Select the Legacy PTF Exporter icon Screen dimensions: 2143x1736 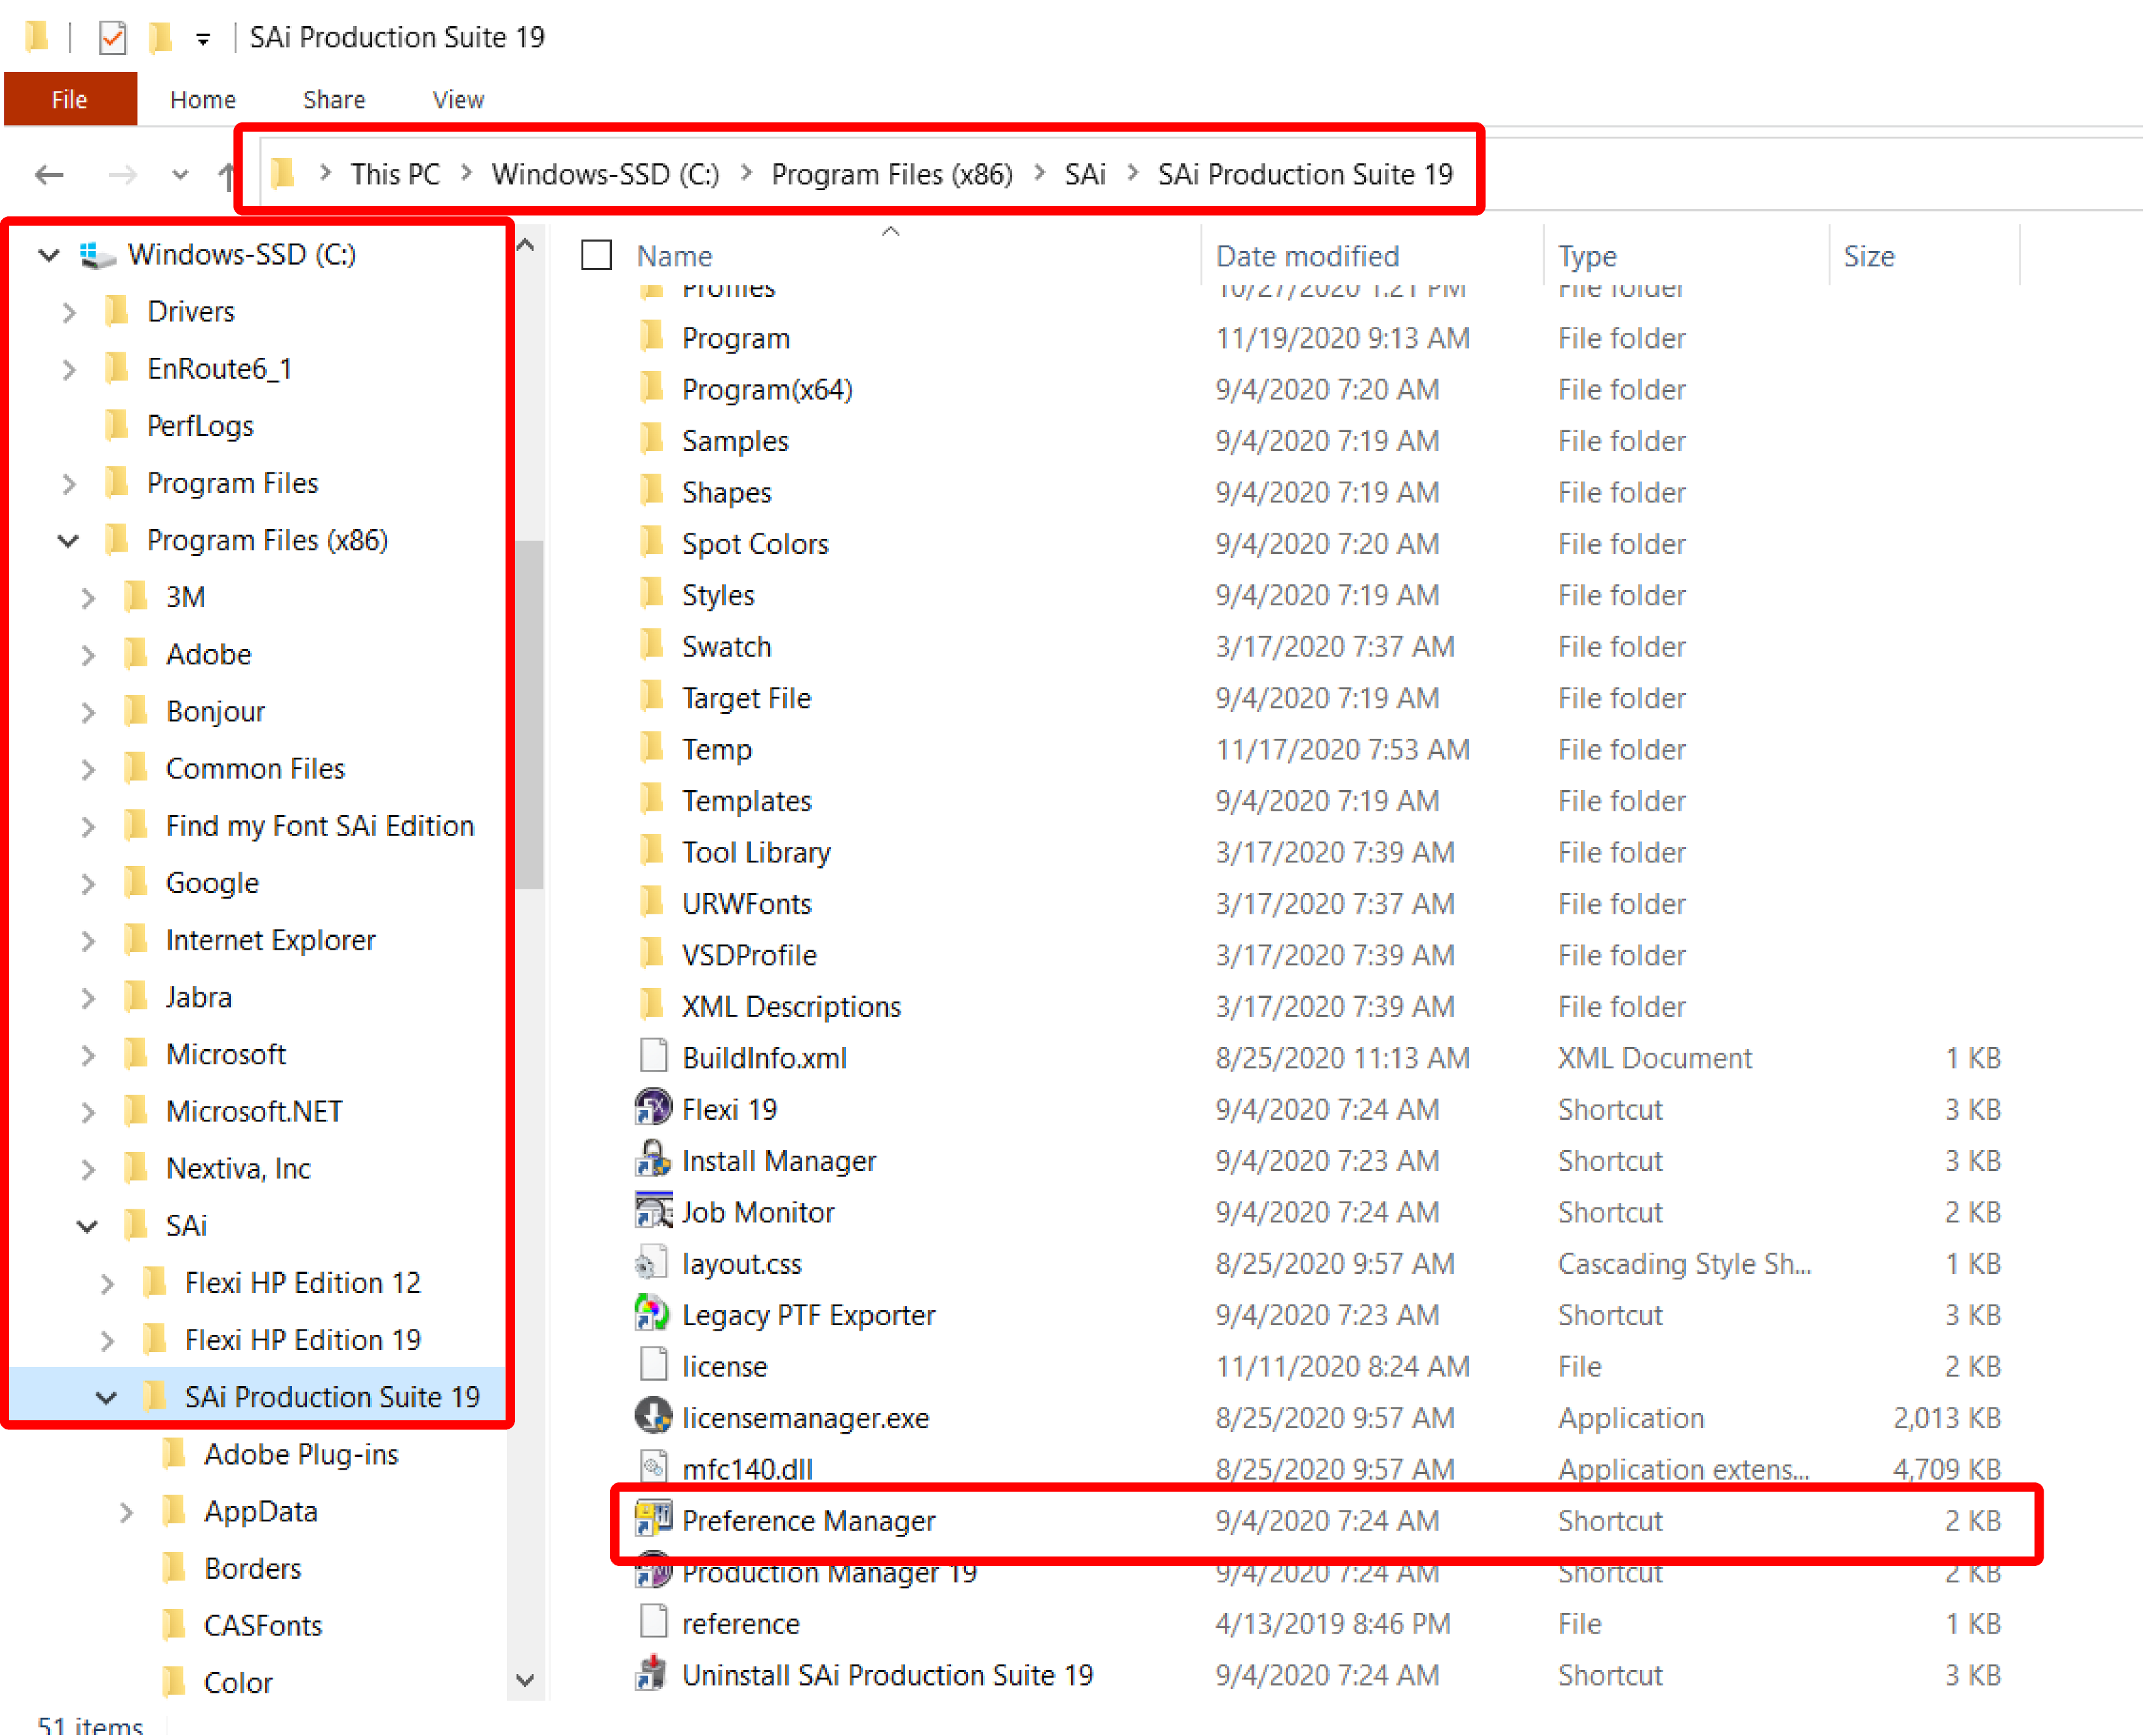[x=653, y=1314]
